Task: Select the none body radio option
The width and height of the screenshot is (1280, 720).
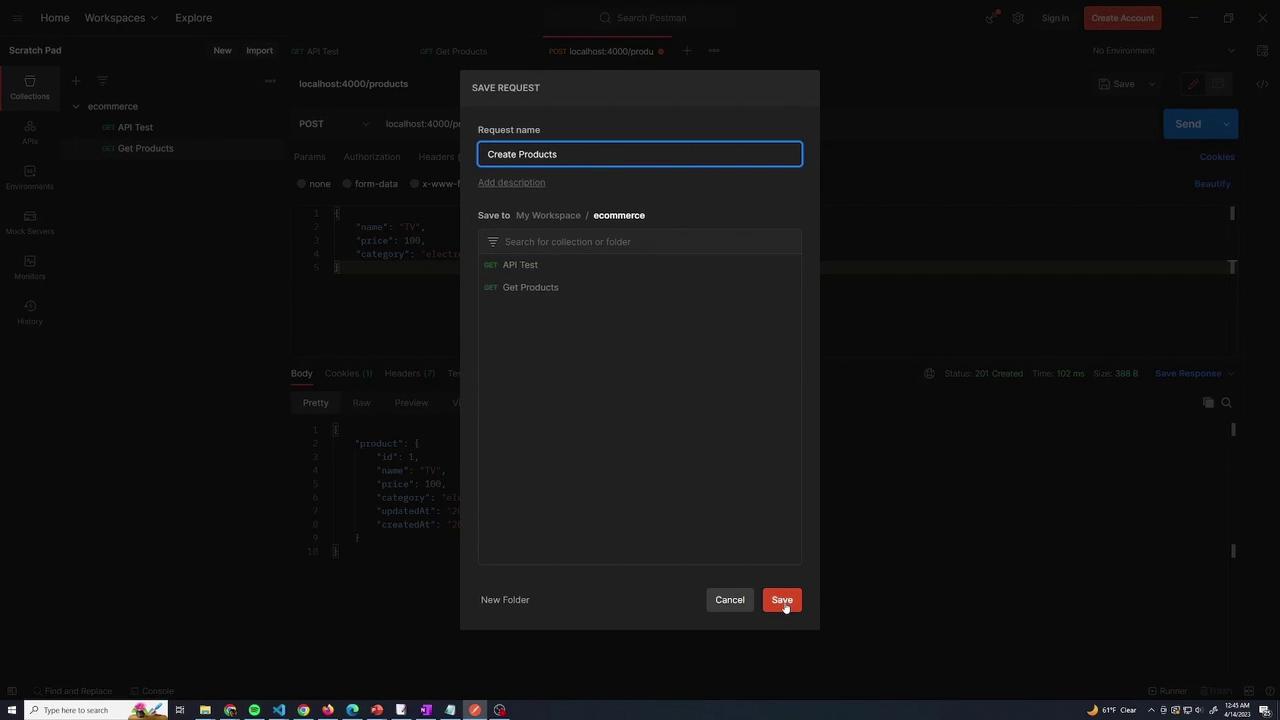Action: pyautogui.click(x=314, y=184)
